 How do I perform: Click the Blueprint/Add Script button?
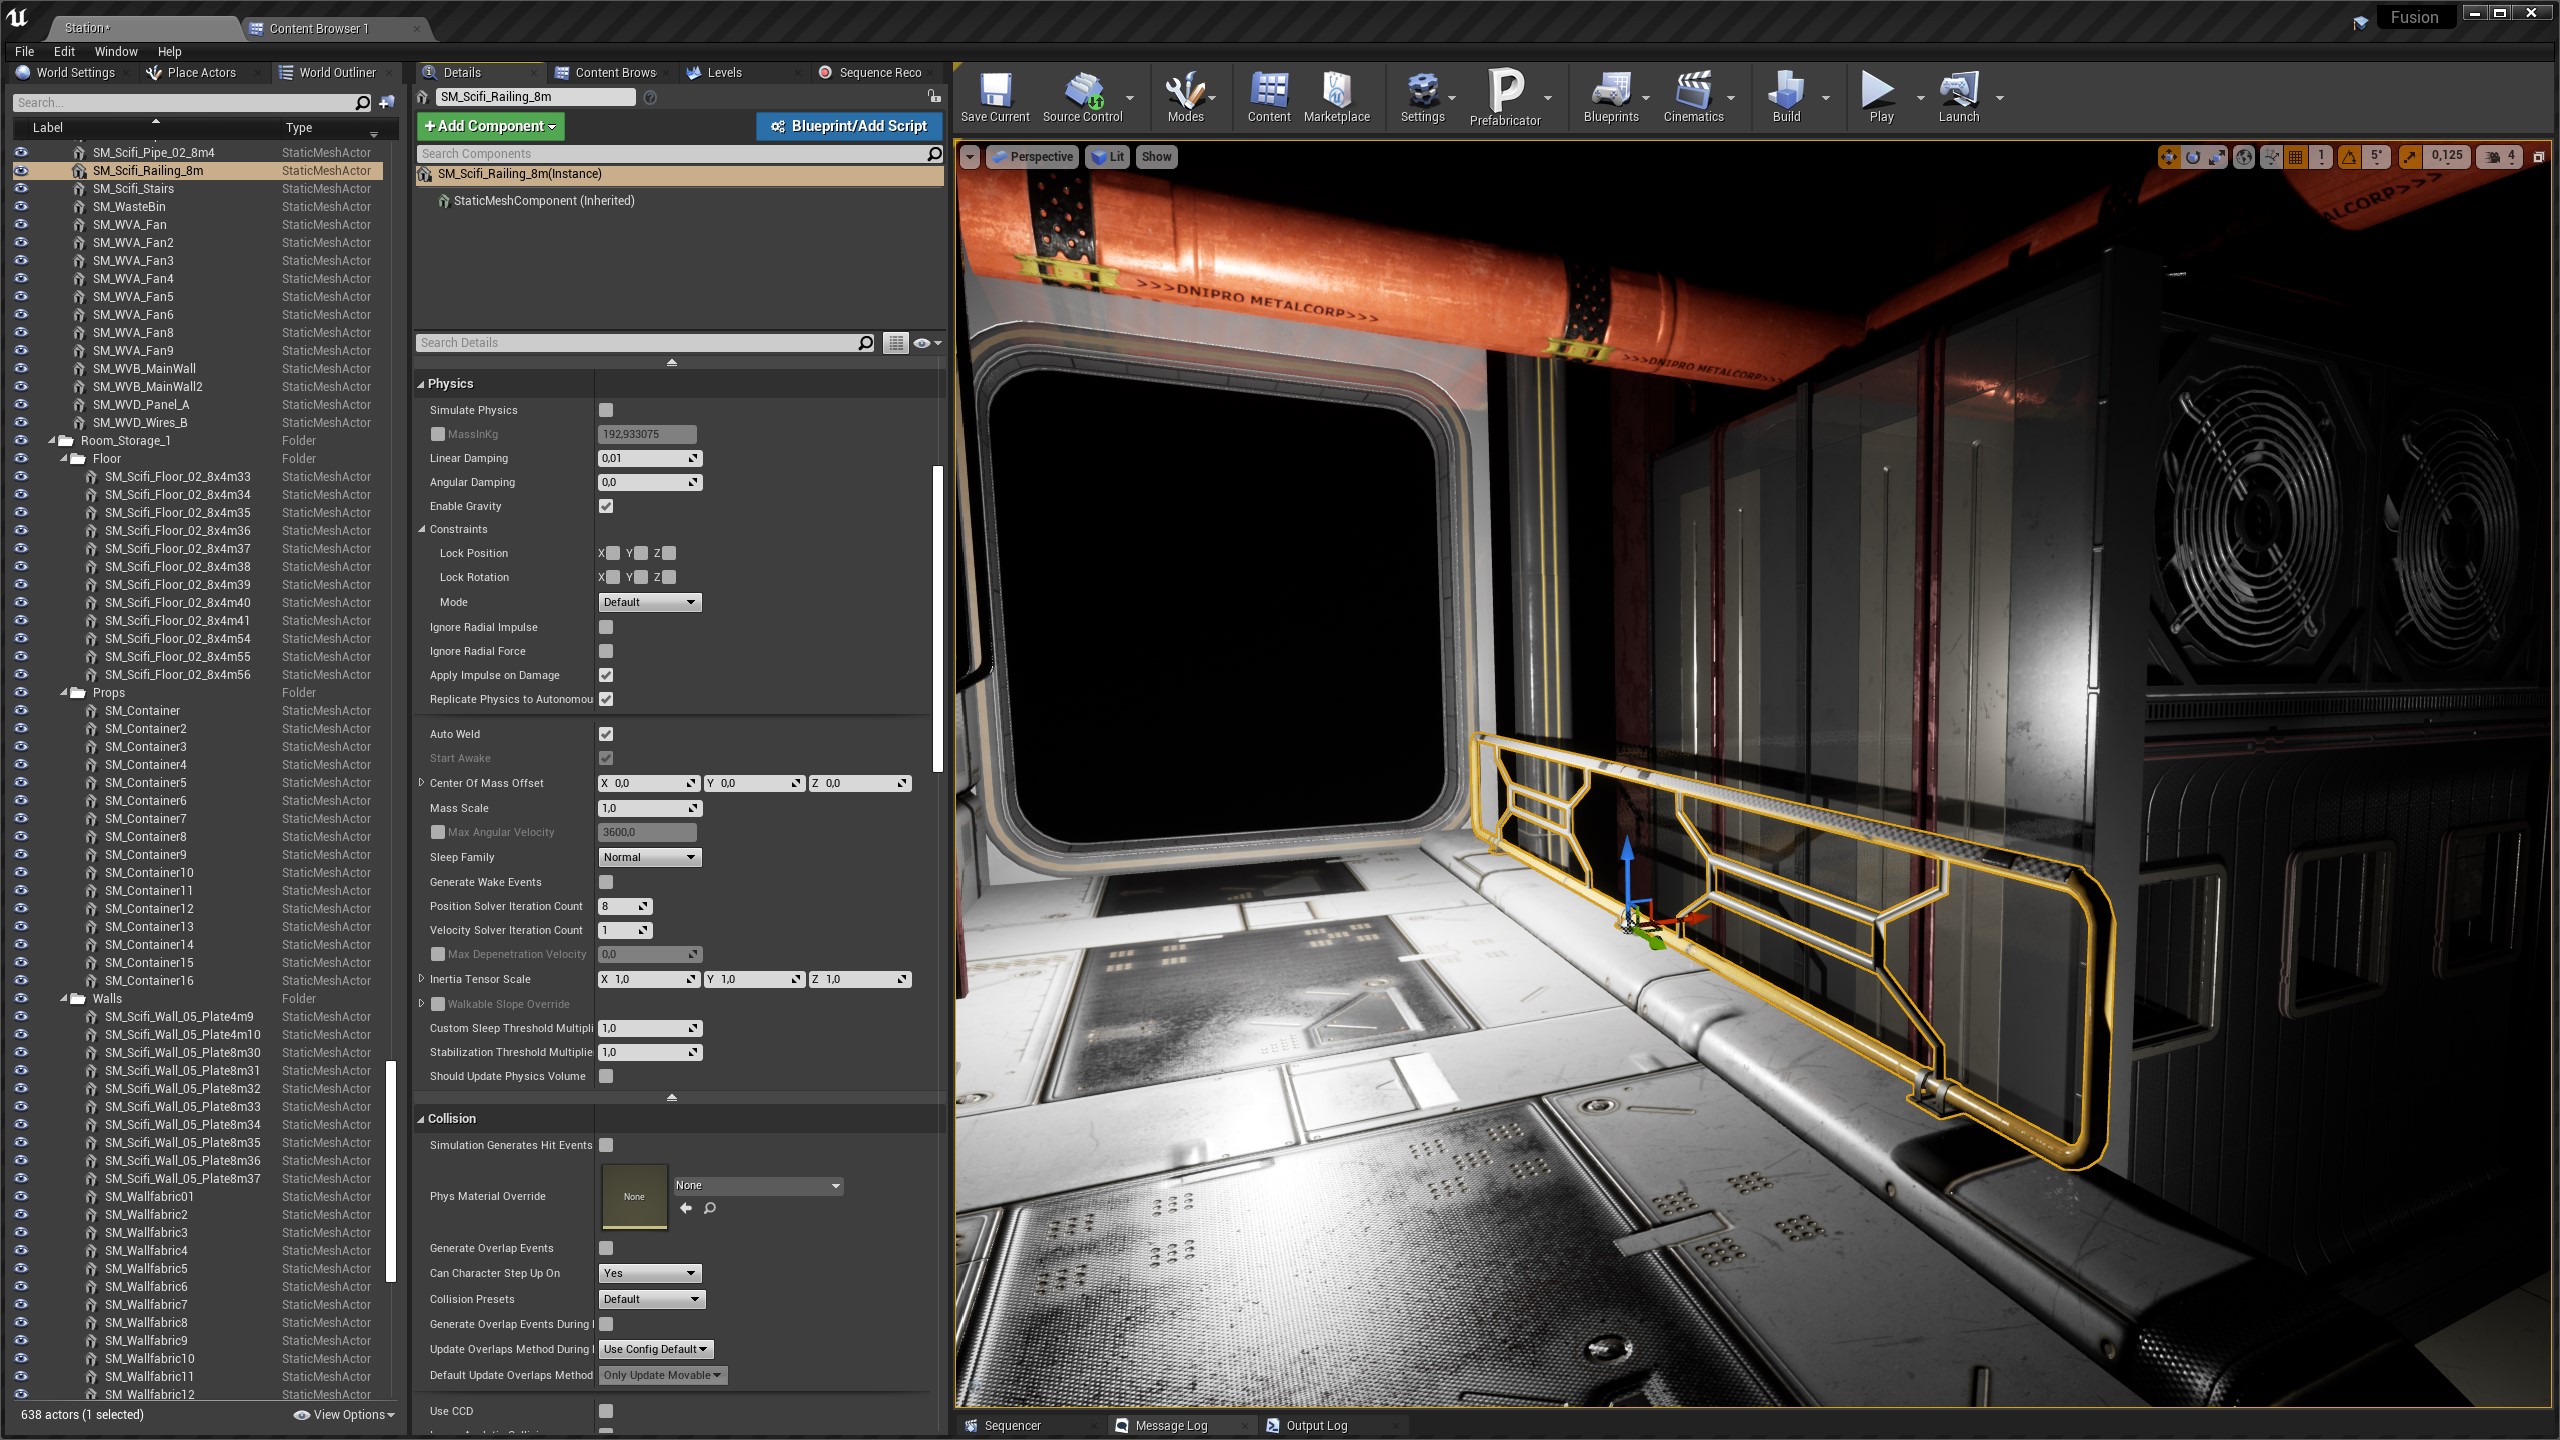[x=849, y=126]
